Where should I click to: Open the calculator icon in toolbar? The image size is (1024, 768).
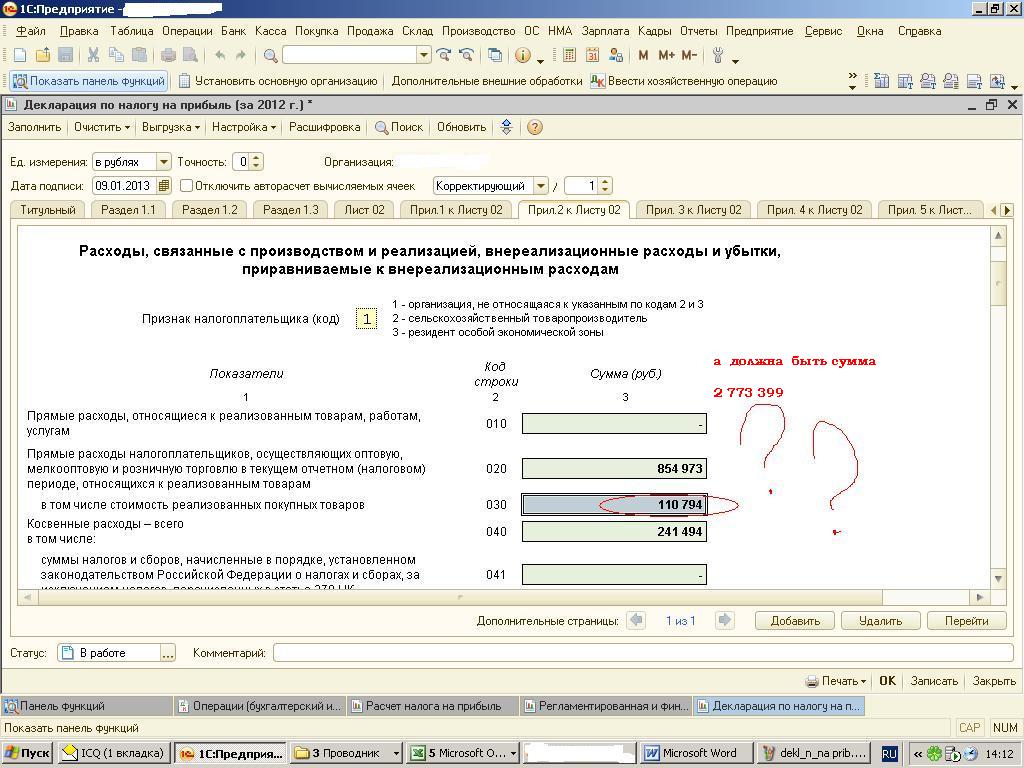[x=569, y=55]
